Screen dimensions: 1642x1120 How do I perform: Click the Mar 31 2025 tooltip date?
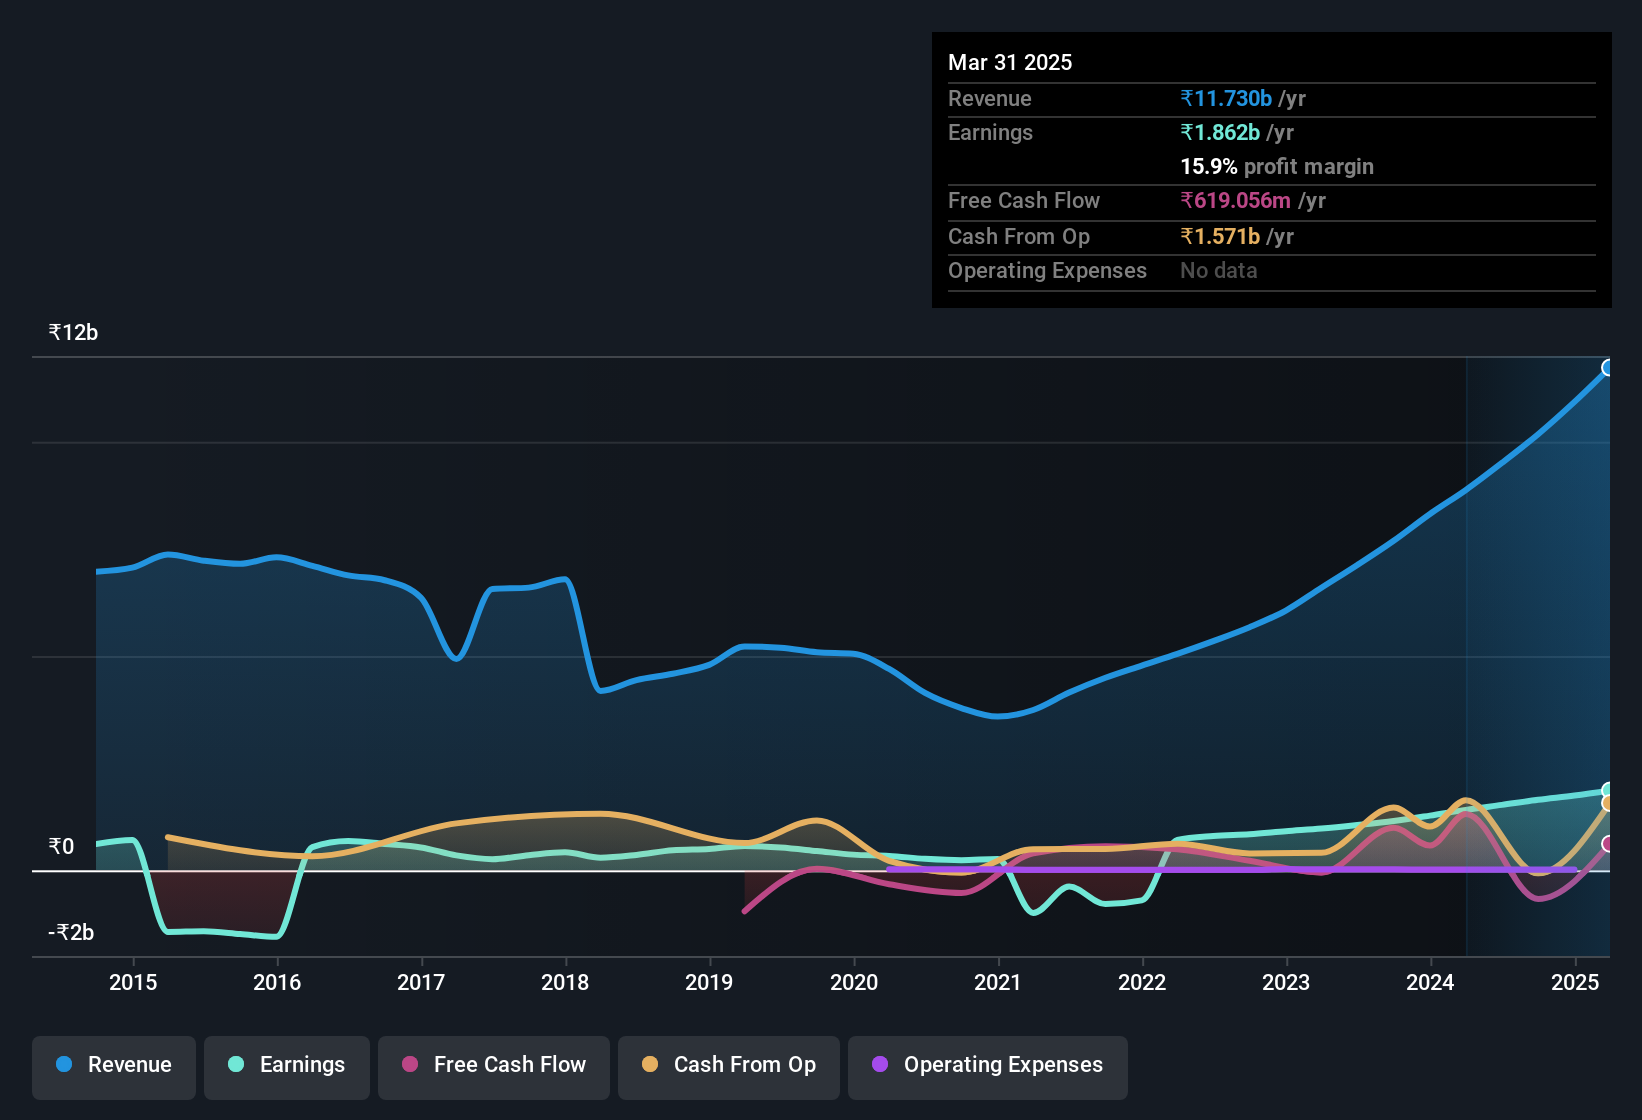coord(1010,62)
